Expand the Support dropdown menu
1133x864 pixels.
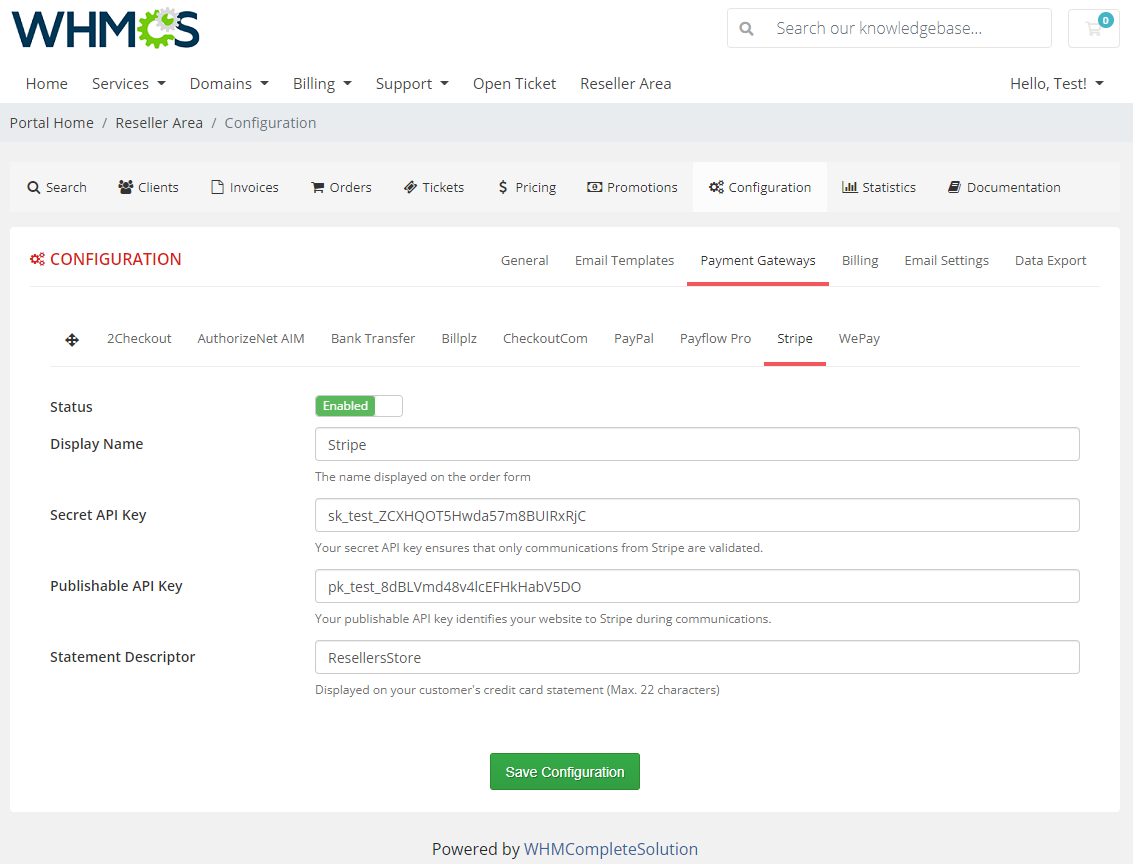click(x=412, y=84)
